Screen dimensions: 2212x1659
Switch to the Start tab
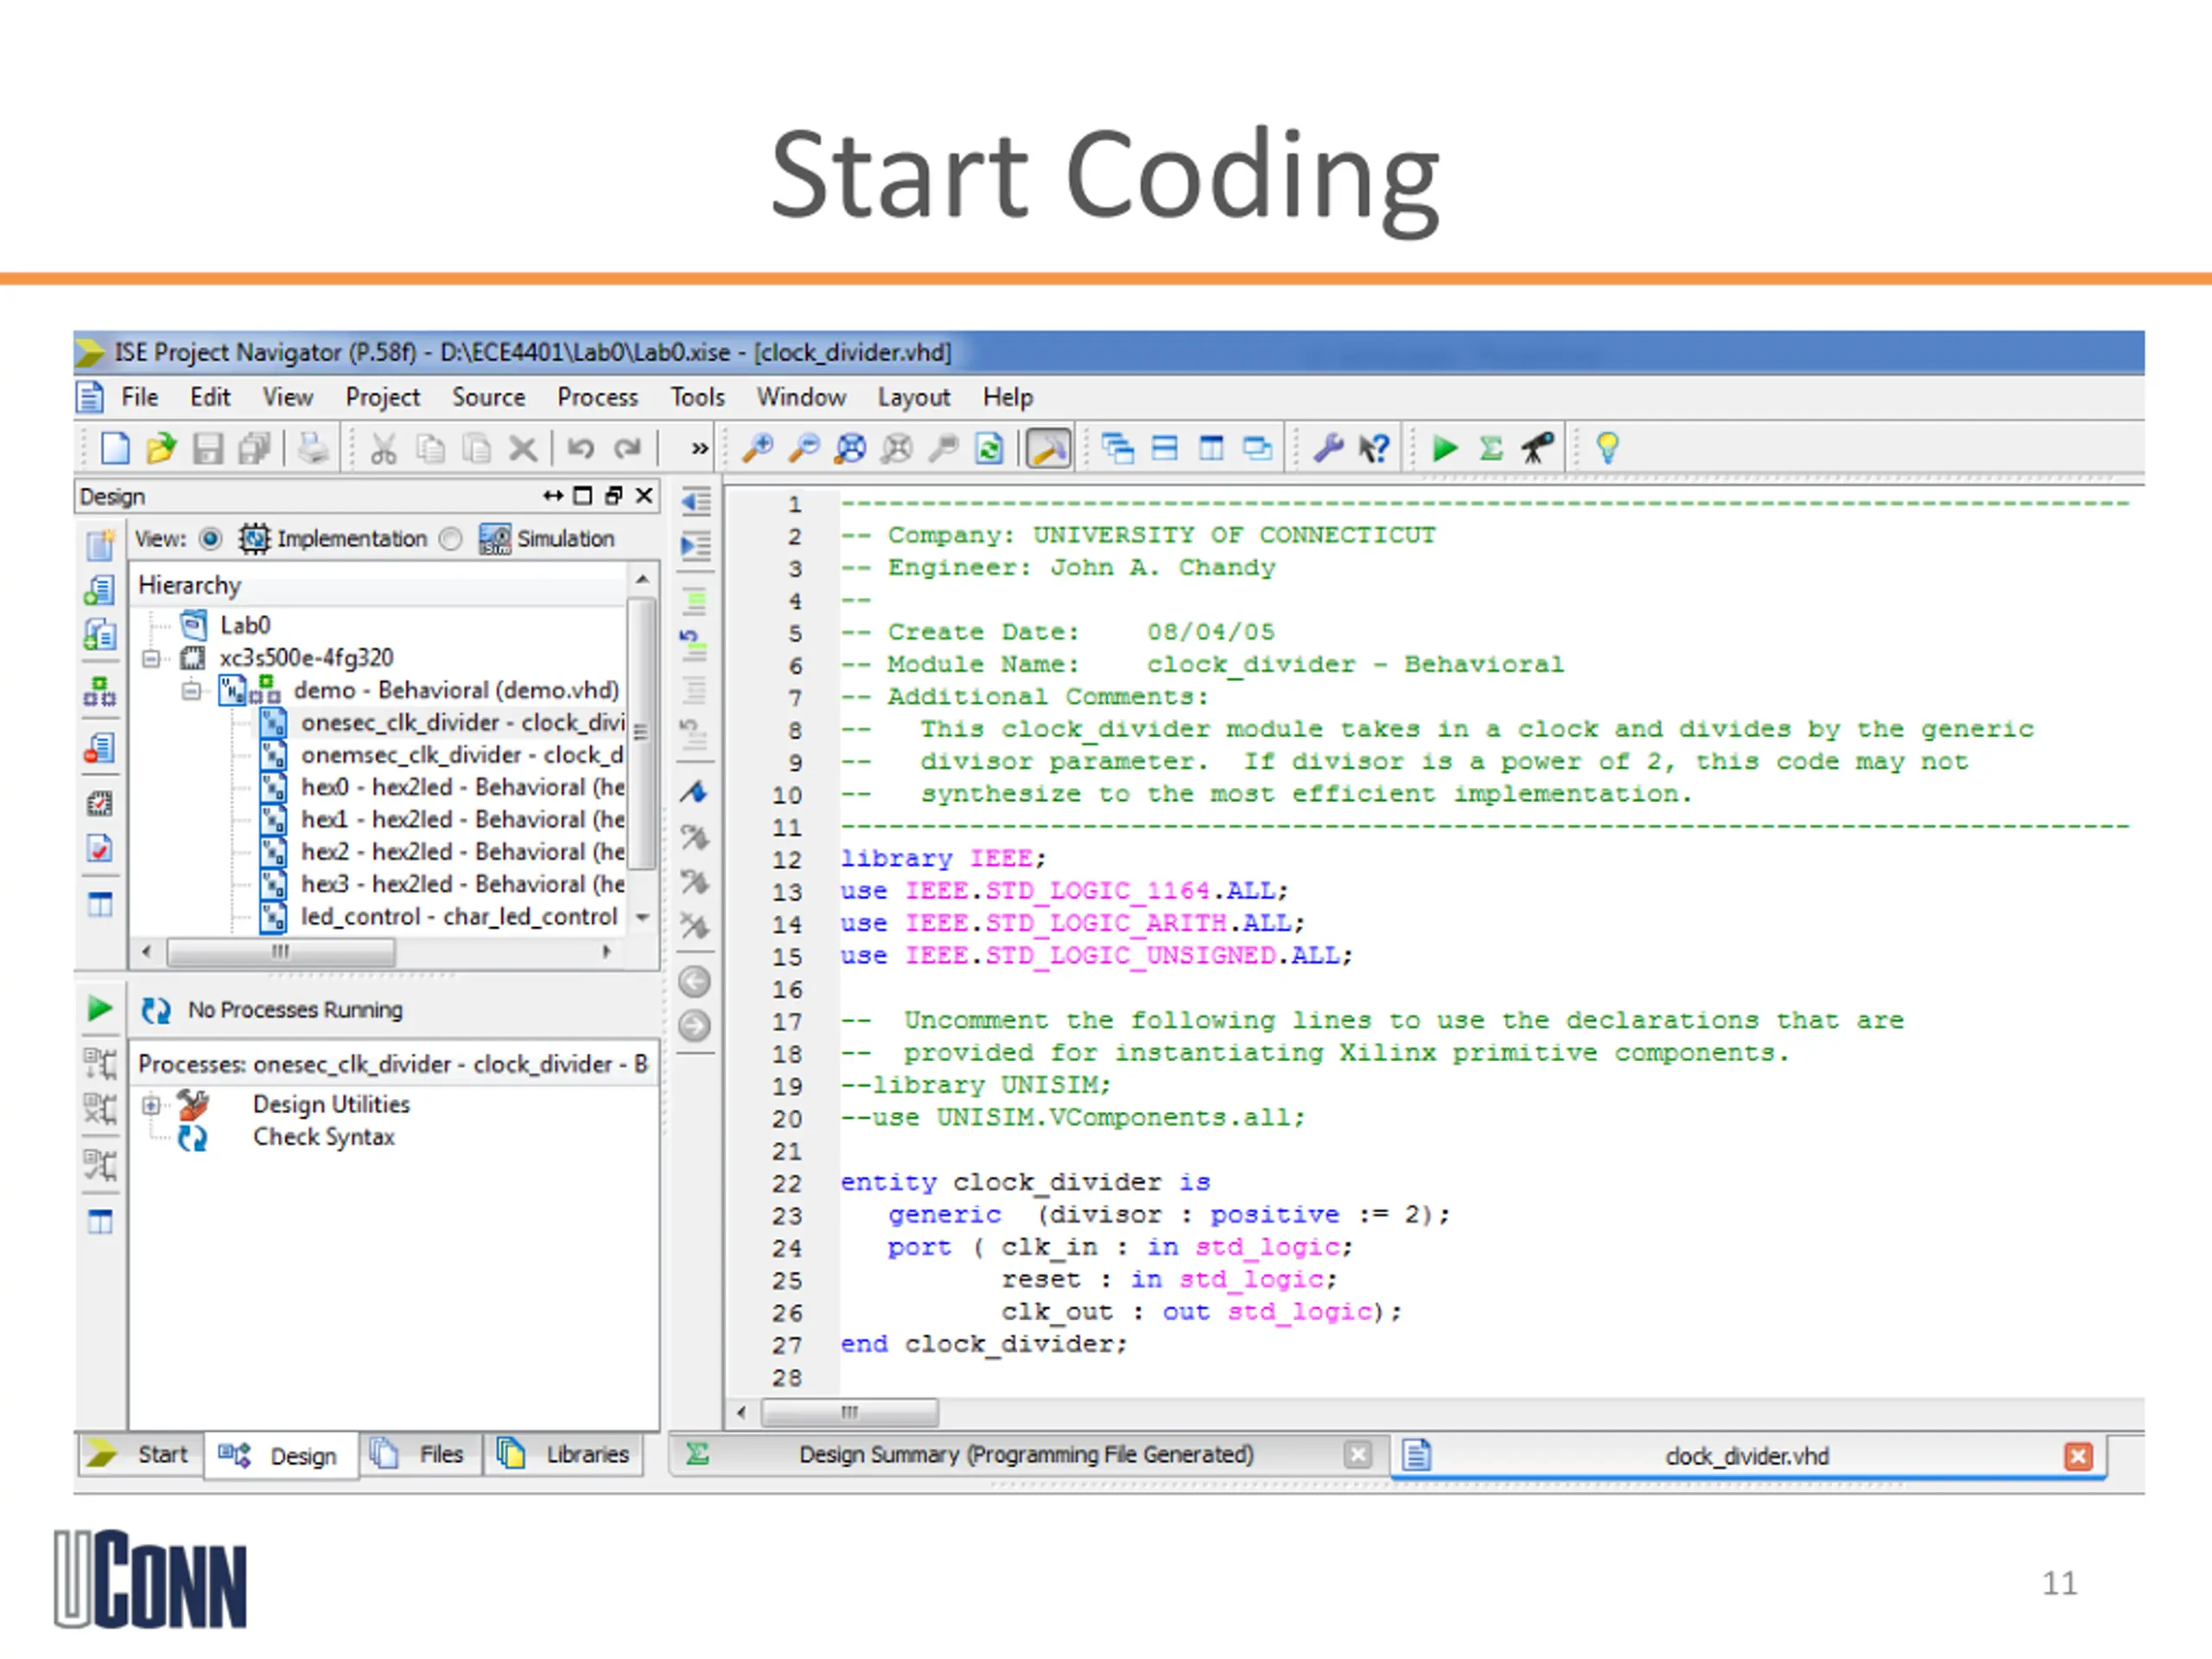[140, 1454]
